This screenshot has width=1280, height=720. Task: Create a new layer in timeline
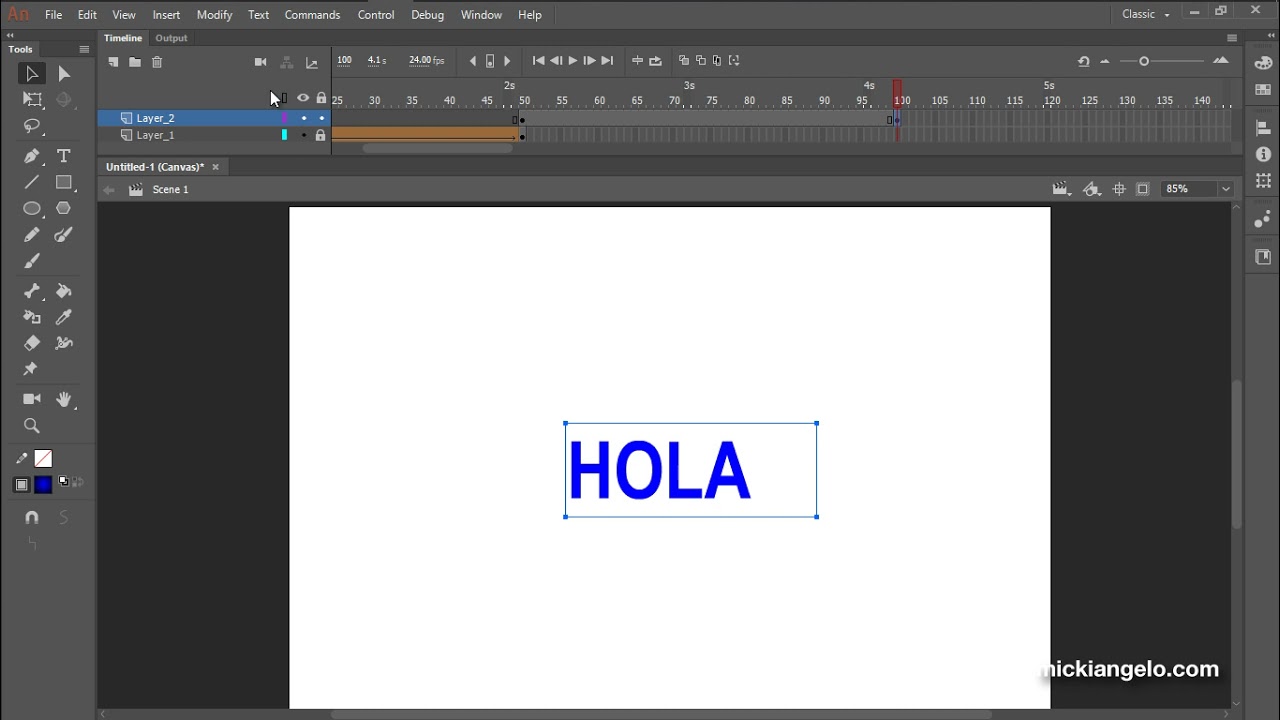click(113, 62)
